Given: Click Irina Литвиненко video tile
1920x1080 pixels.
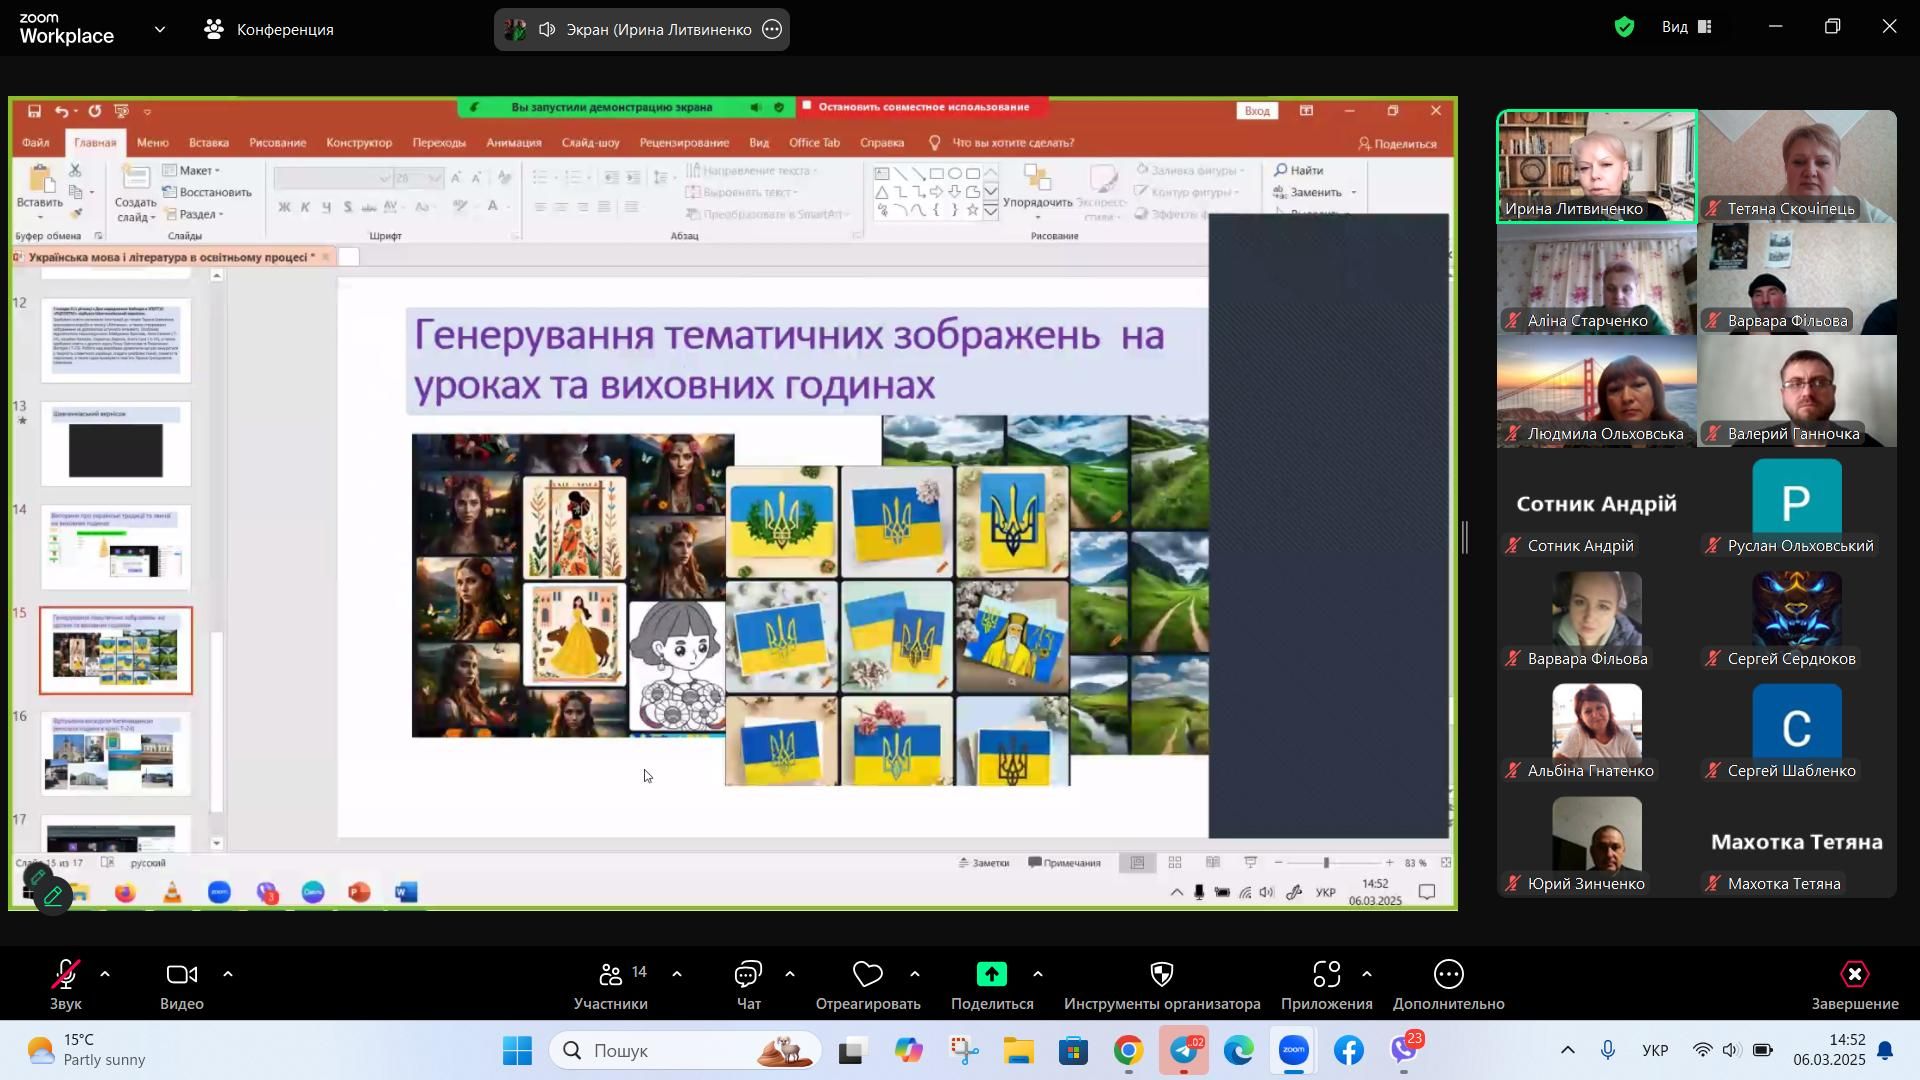Looking at the screenshot, I should click(x=1597, y=166).
